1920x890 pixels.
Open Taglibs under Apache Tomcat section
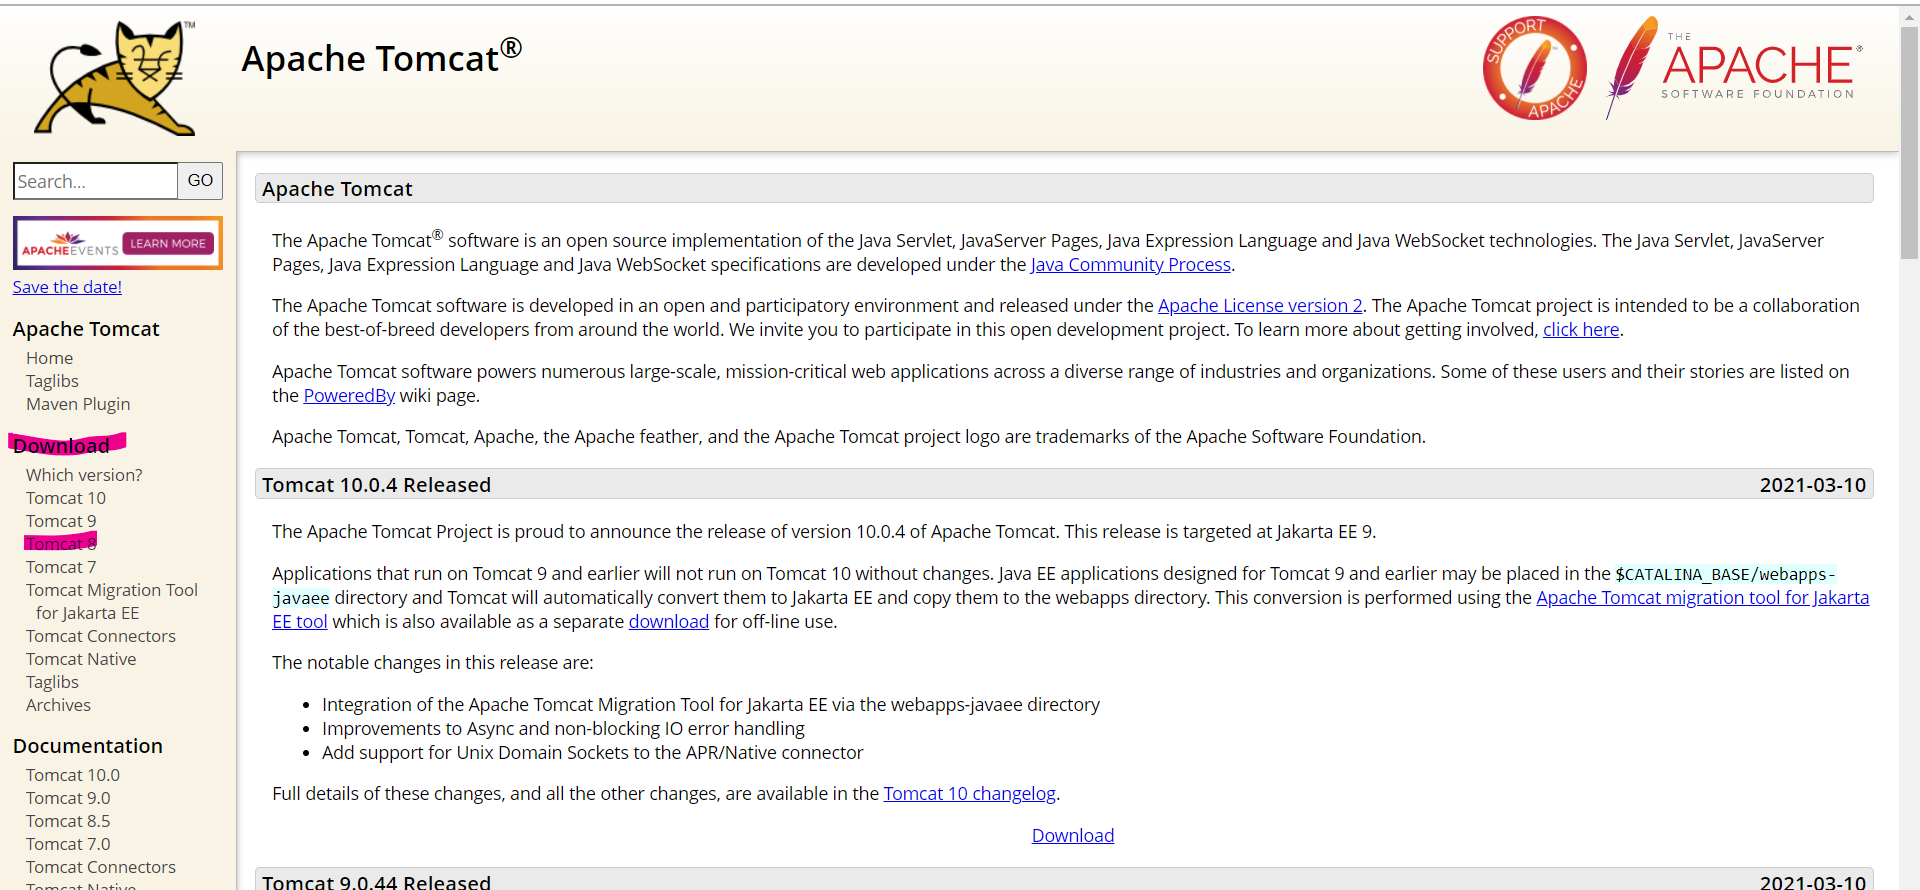pos(52,381)
